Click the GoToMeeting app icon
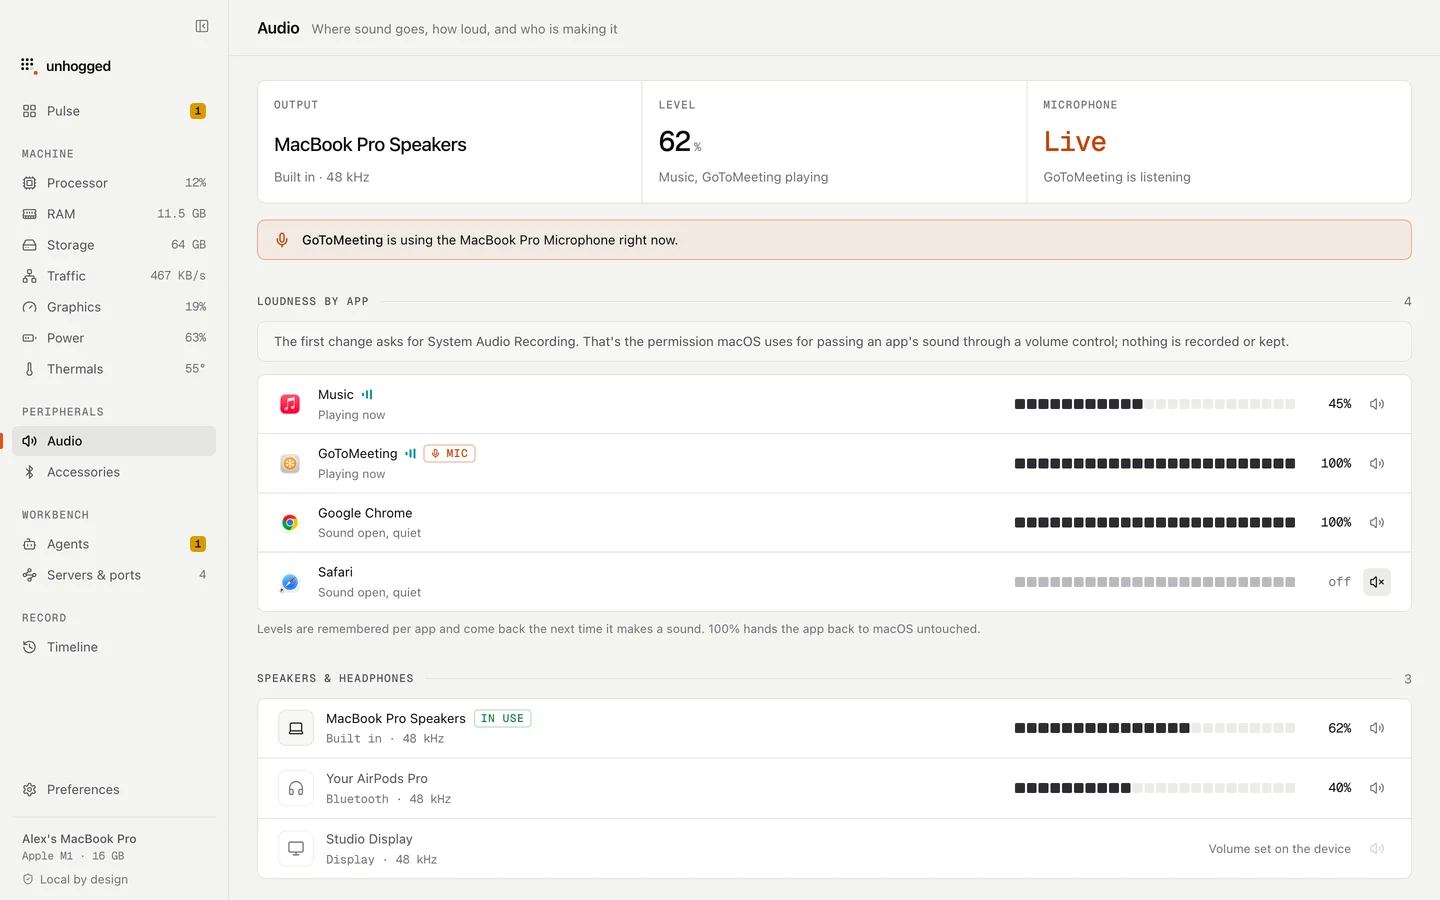This screenshot has width=1440, height=900. point(290,463)
